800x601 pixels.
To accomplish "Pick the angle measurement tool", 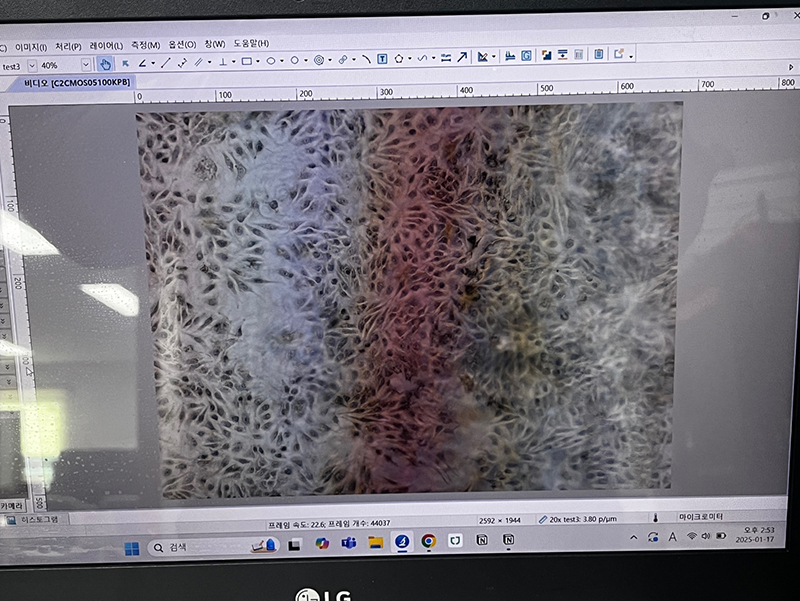I will coord(142,62).
